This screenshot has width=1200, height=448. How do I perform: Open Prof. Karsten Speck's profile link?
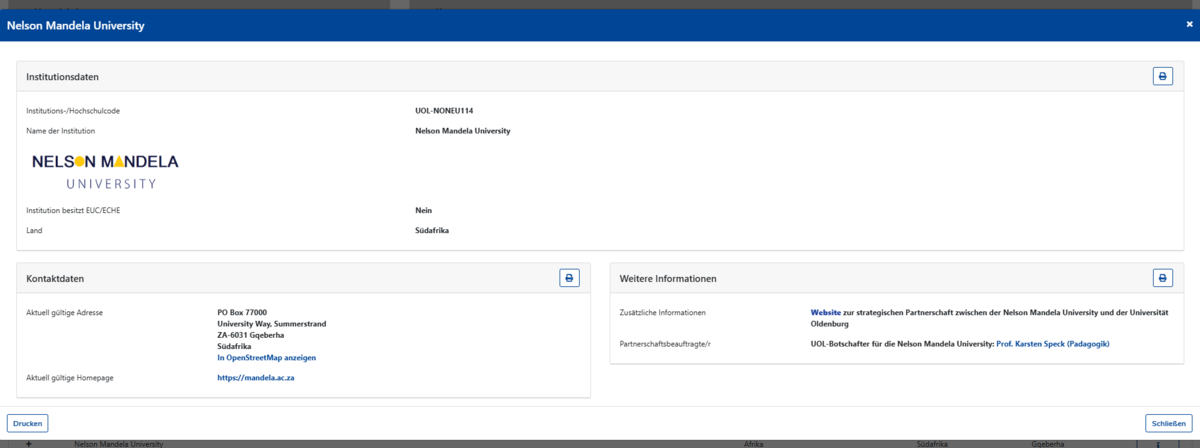point(1053,344)
